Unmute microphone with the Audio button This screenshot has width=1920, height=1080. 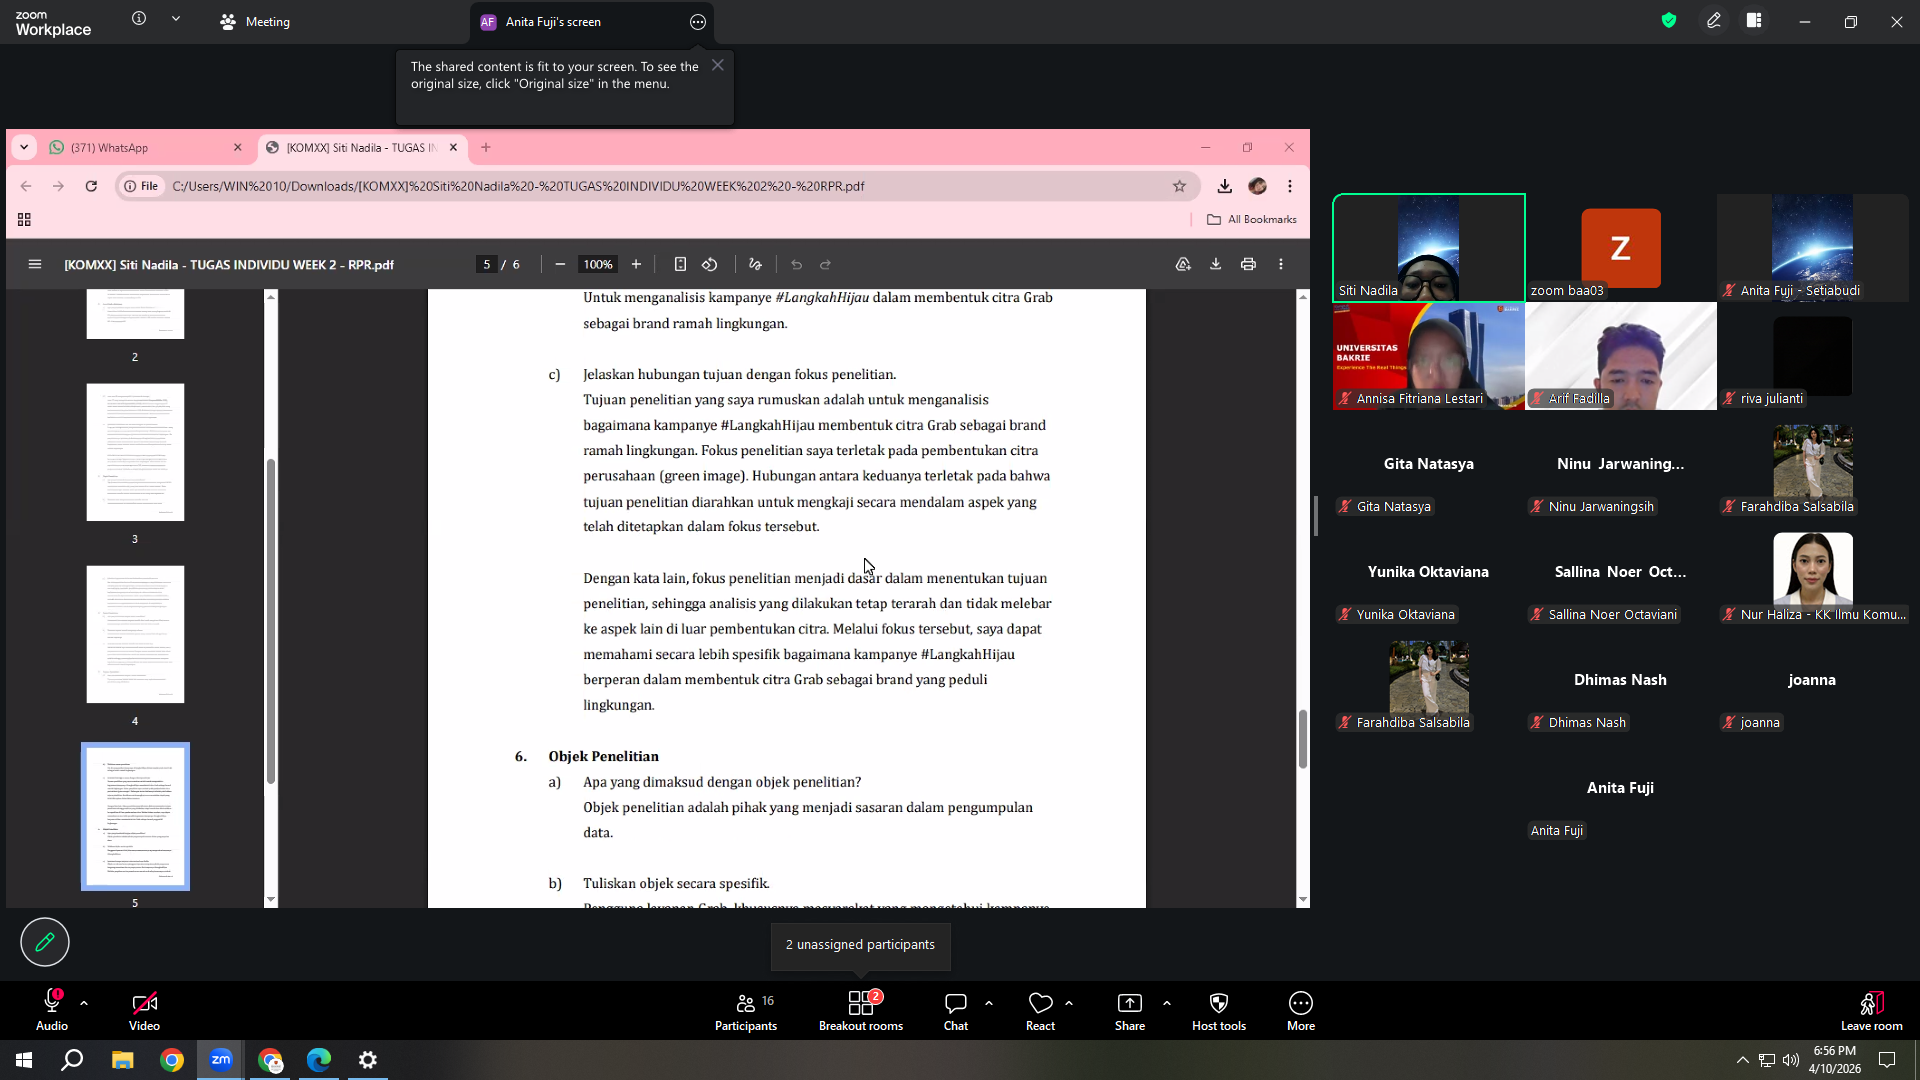(52, 1011)
